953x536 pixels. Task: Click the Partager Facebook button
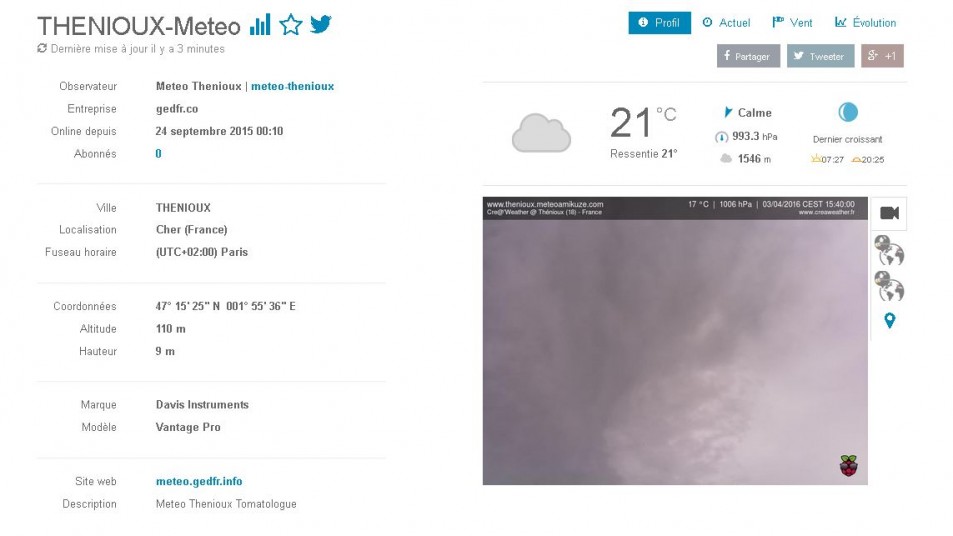tap(748, 56)
